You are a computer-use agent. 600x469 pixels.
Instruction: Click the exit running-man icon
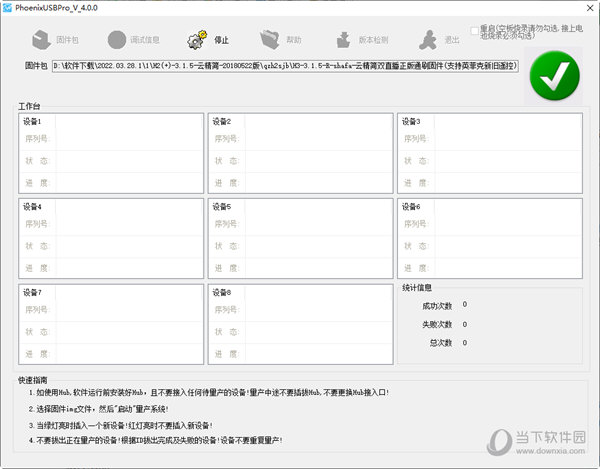click(428, 40)
